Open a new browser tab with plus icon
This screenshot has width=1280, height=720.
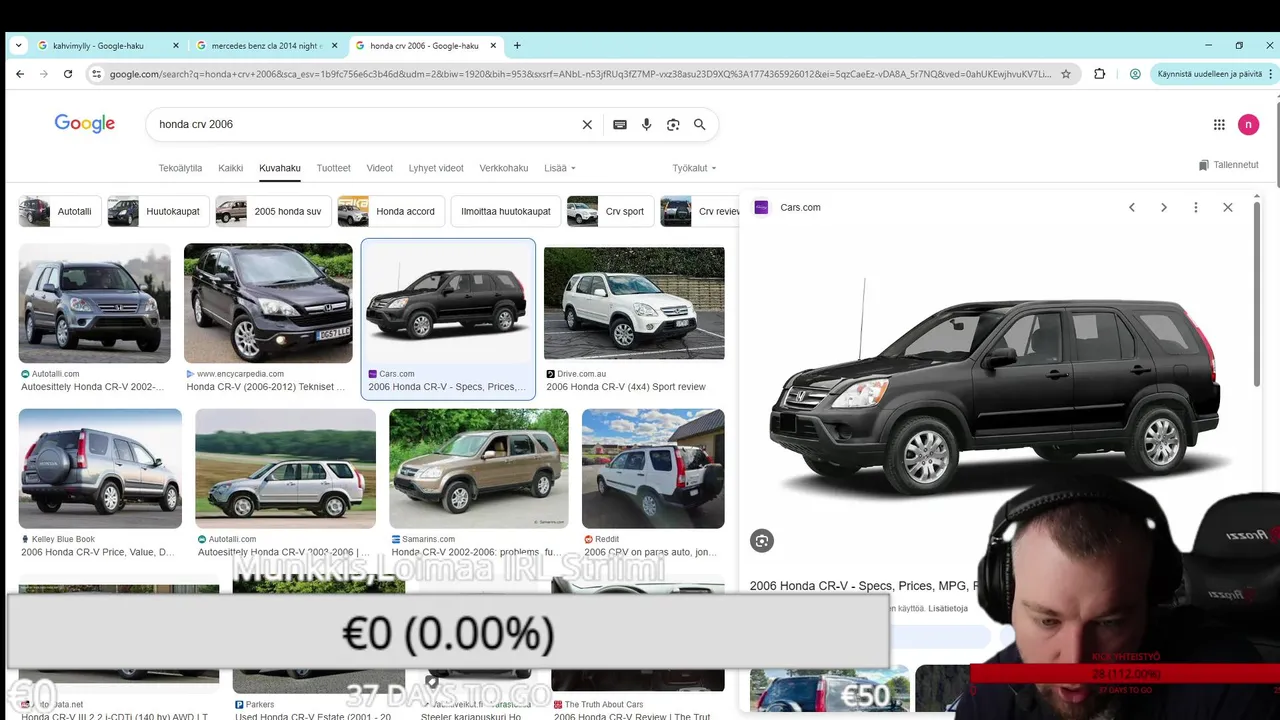click(x=517, y=45)
